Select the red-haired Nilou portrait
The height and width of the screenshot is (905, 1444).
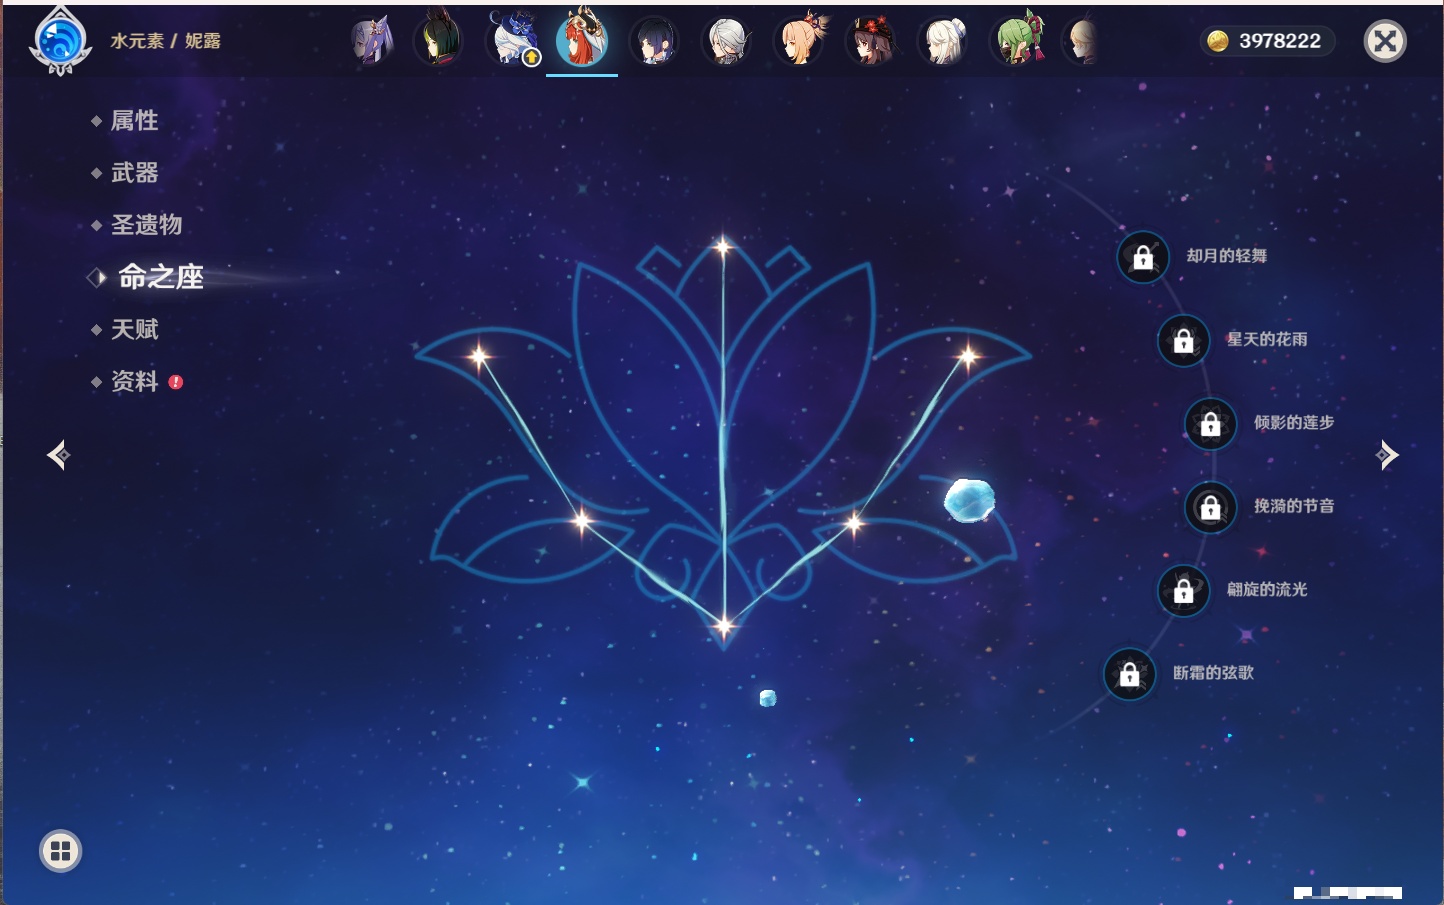tap(582, 38)
